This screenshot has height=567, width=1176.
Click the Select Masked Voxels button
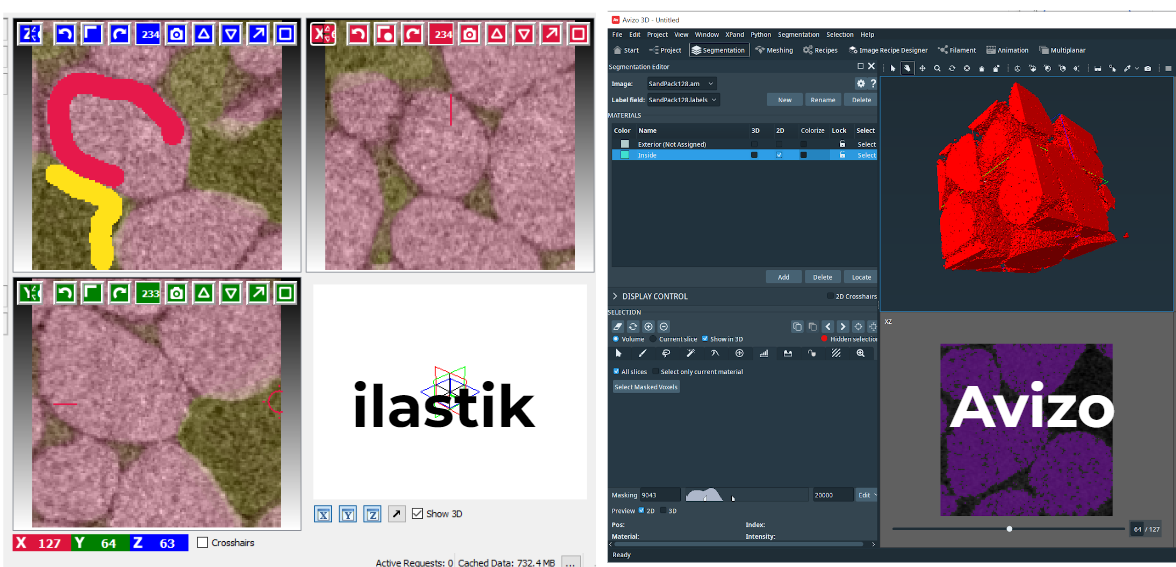(x=646, y=387)
